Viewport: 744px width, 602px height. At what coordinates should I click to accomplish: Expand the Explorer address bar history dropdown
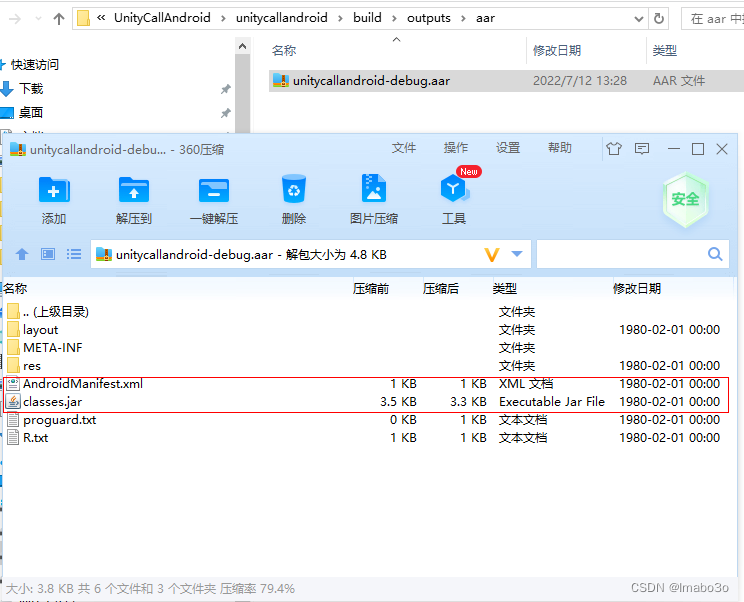(x=639, y=19)
